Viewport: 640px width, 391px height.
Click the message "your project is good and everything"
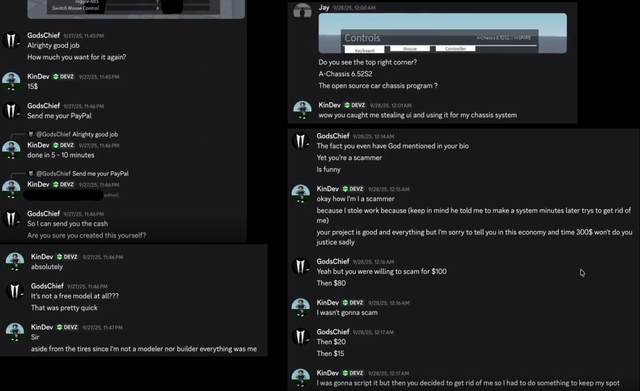tap(474, 237)
